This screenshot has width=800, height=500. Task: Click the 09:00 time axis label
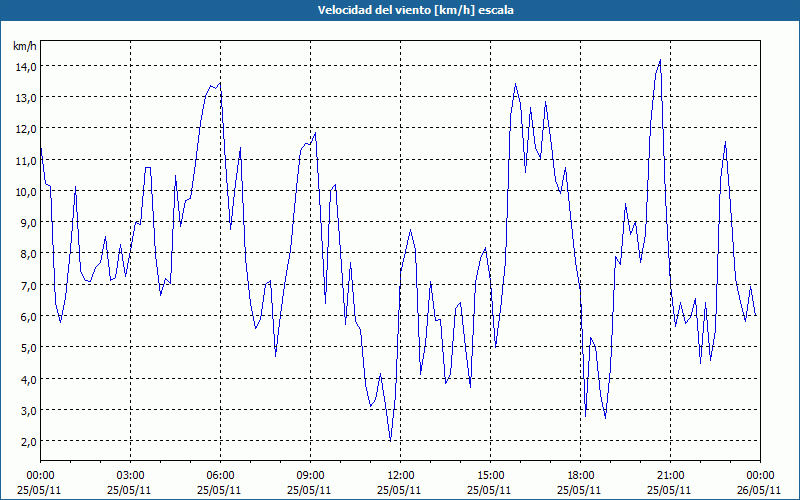311,476
